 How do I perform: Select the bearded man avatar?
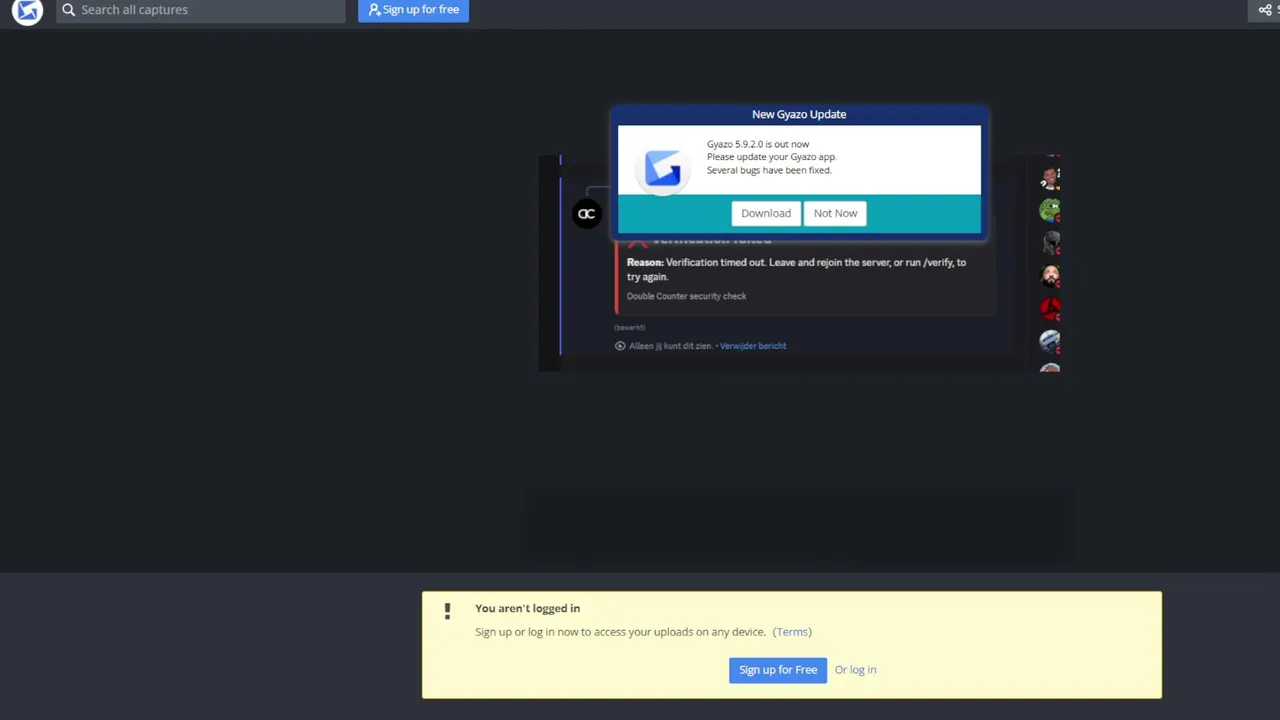click(x=1049, y=276)
